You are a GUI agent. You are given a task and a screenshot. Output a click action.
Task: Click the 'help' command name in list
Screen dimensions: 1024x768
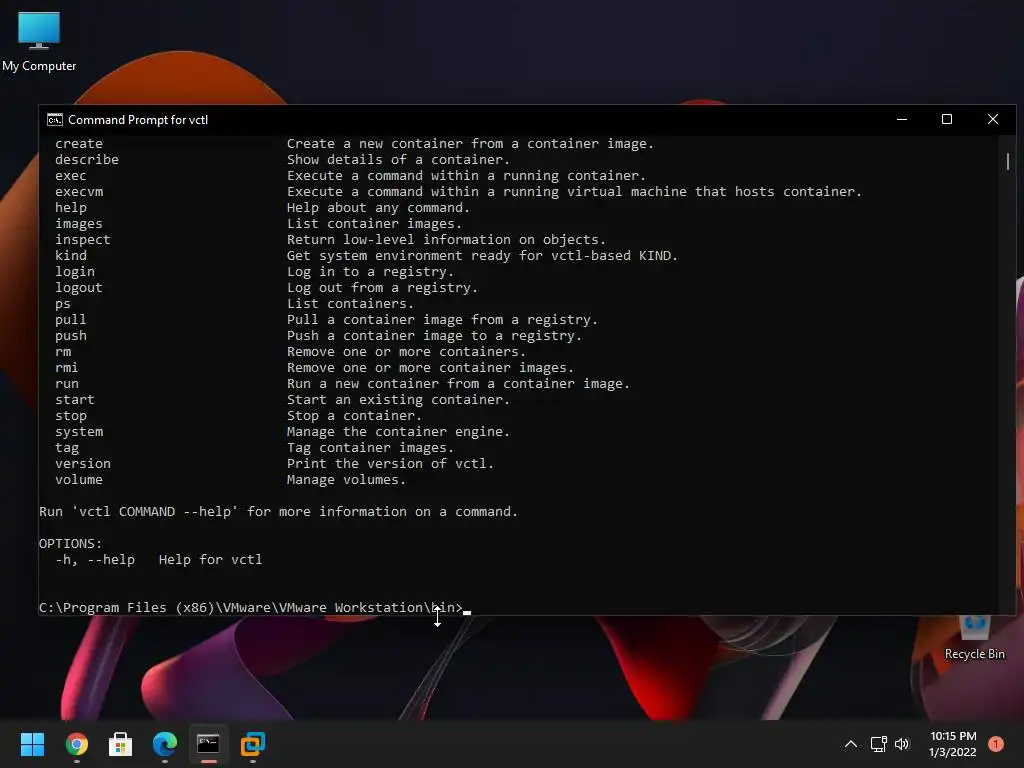[71, 208]
